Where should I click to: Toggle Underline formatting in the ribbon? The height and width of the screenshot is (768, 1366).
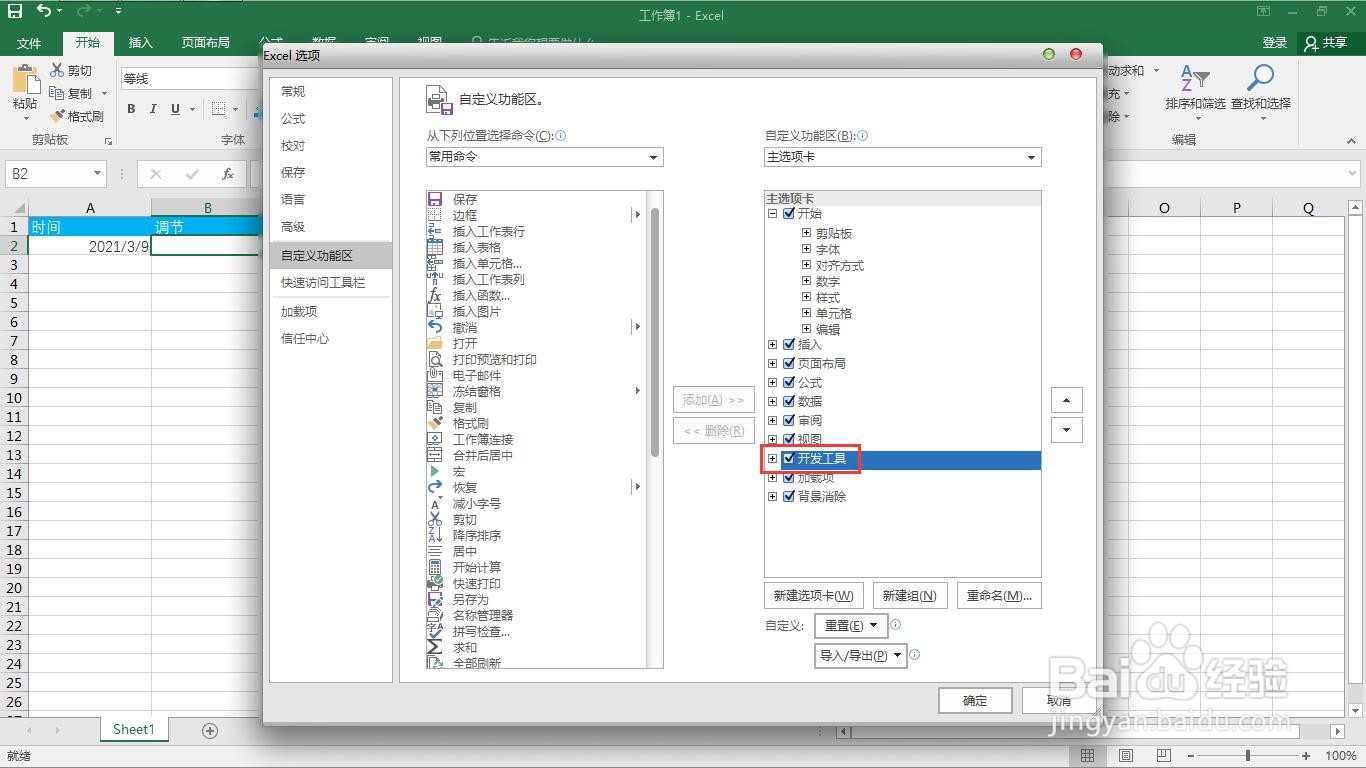(x=176, y=109)
